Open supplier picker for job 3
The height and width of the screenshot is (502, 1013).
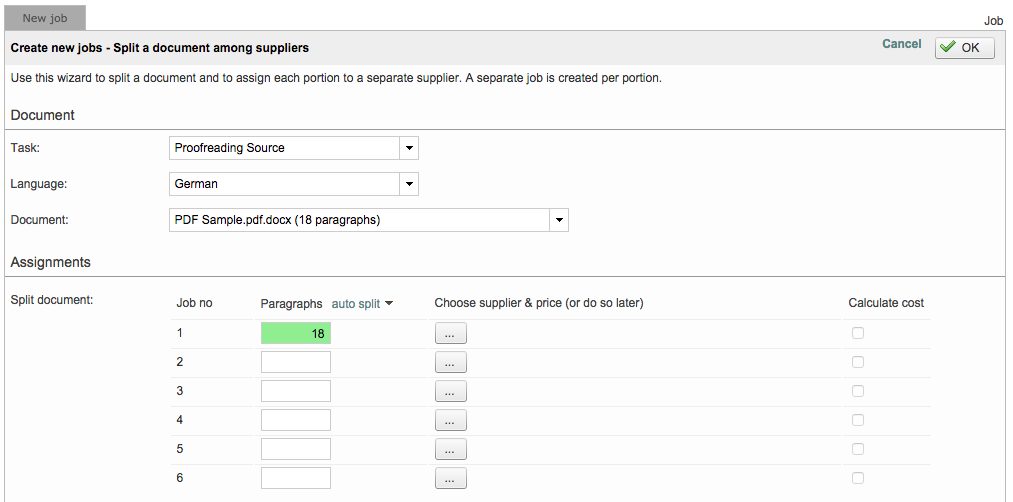(x=450, y=392)
